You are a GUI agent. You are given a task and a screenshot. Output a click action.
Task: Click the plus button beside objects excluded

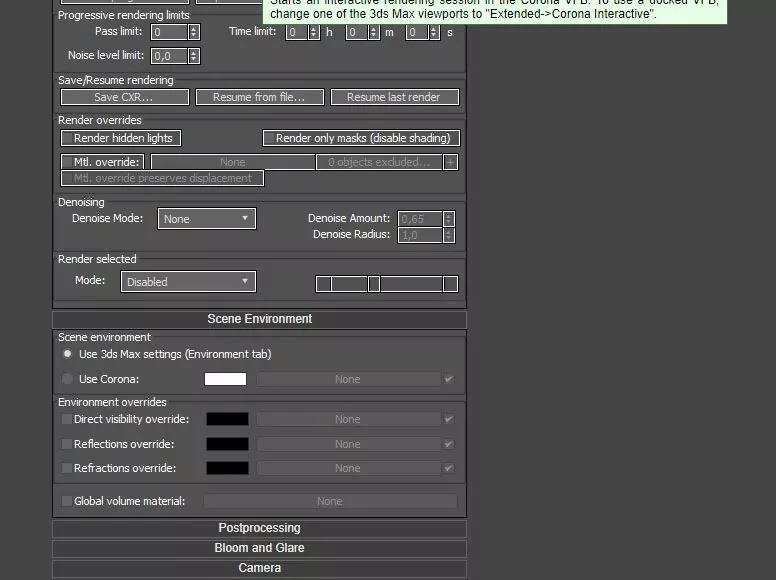pos(451,162)
